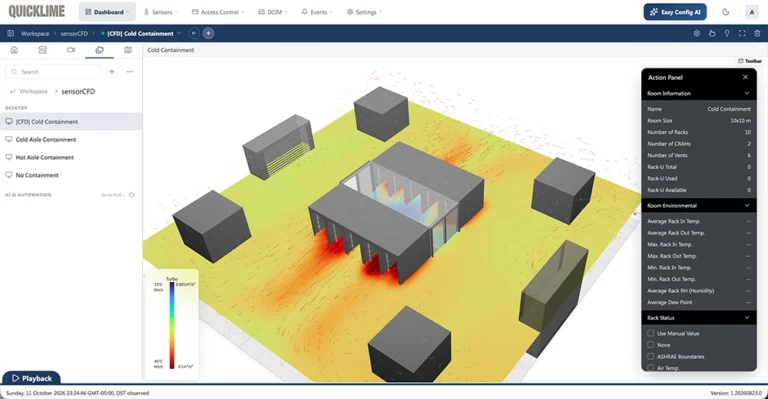Click the return arrow icon before Workspace
This screenshot has height=399, width=768.
pos(12,91)
